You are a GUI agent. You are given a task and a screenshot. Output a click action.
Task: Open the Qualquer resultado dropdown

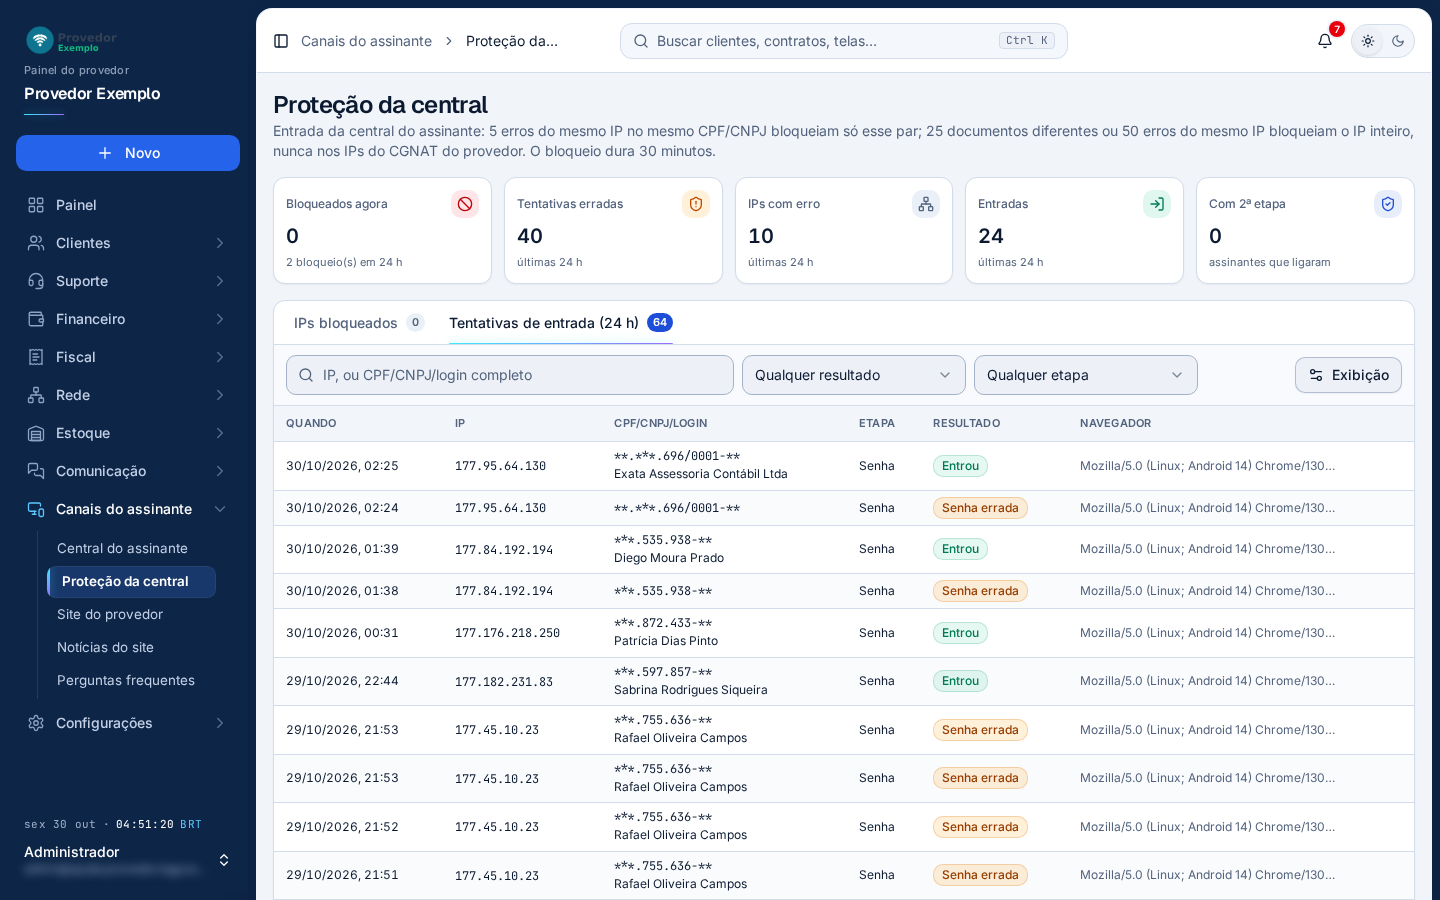pos(854,375)
